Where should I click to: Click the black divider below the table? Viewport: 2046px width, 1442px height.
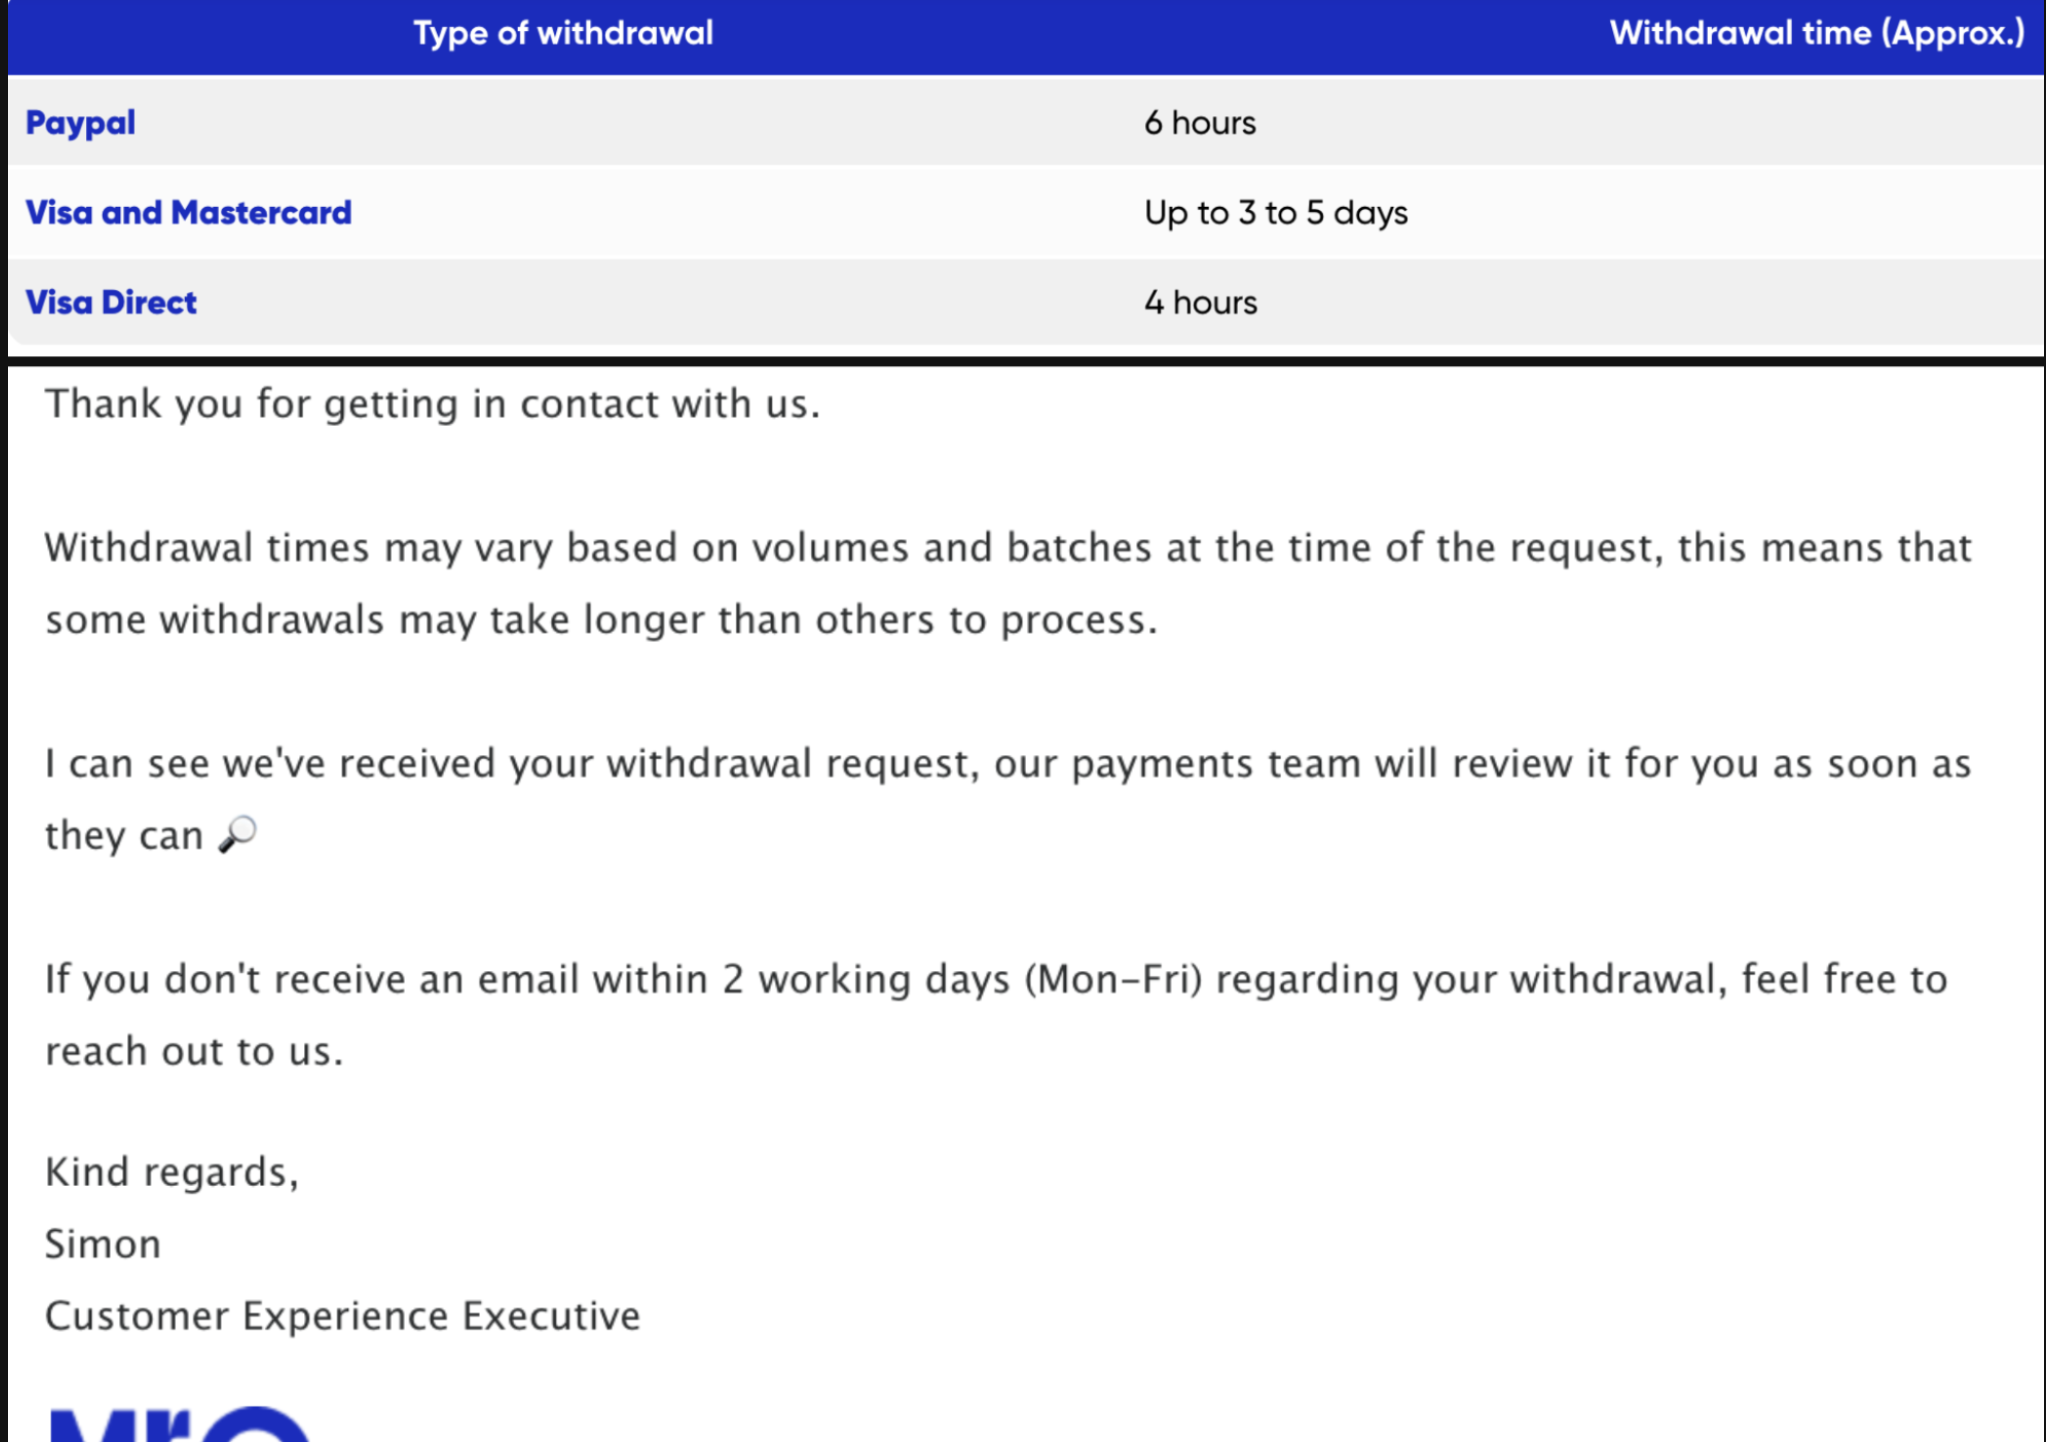click(x=1024, y=360)
